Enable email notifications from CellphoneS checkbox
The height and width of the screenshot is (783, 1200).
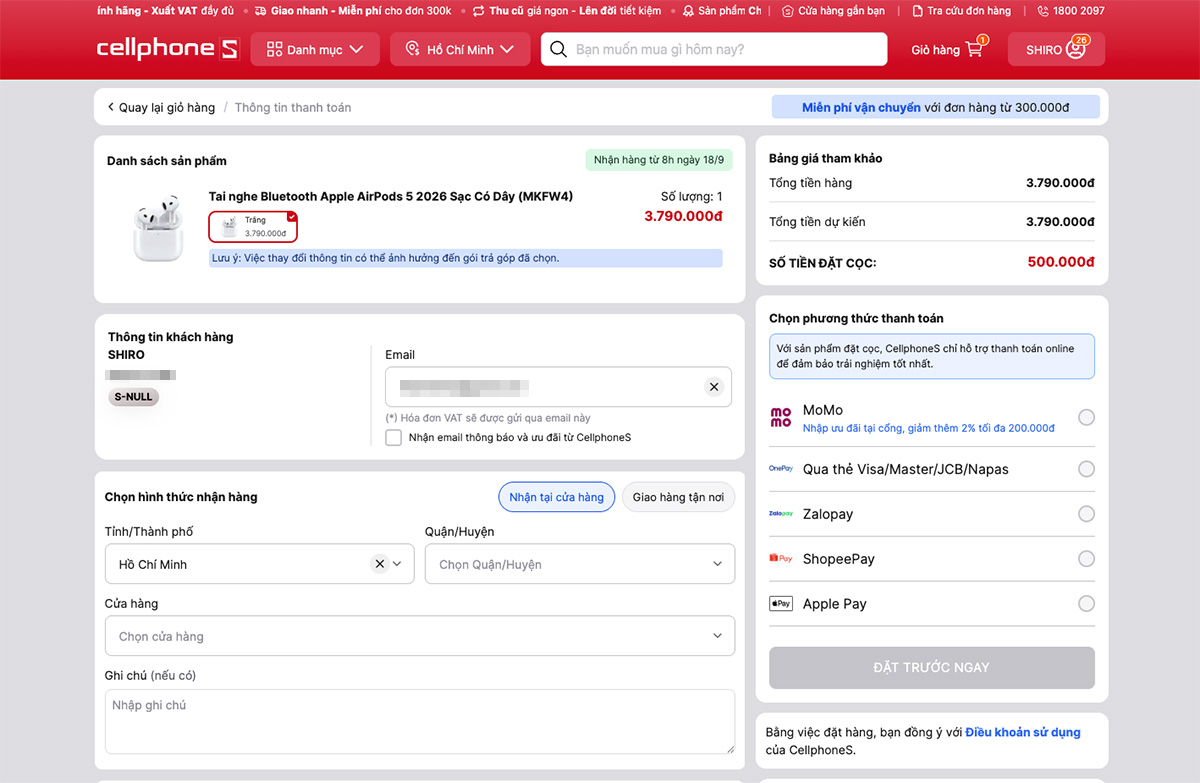pyautogui.click(x=394, y=437)
